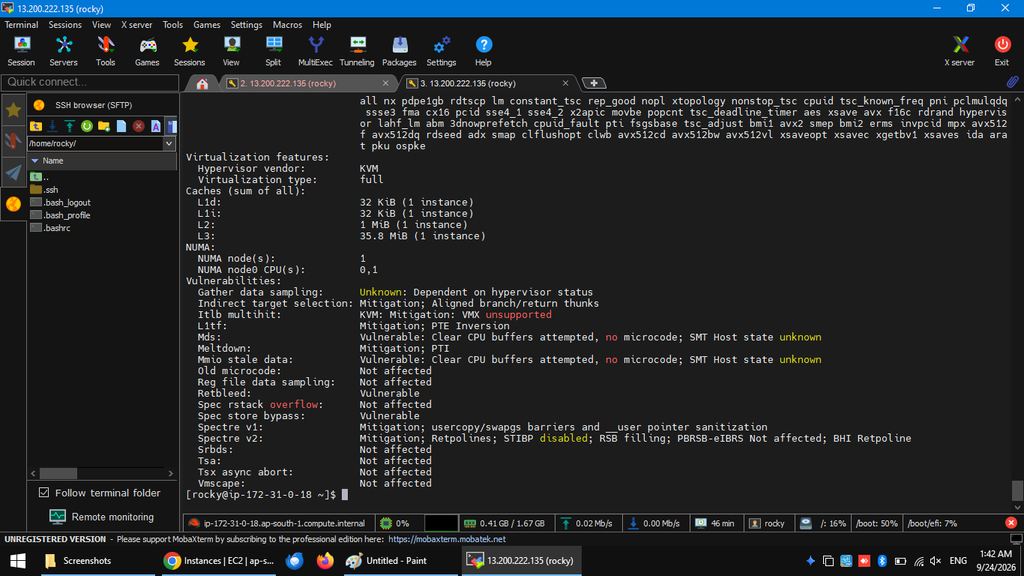This screenshot has height=576, width=1024.
Task: Delete selected file with red X icon
Action: tap(138, 126)
